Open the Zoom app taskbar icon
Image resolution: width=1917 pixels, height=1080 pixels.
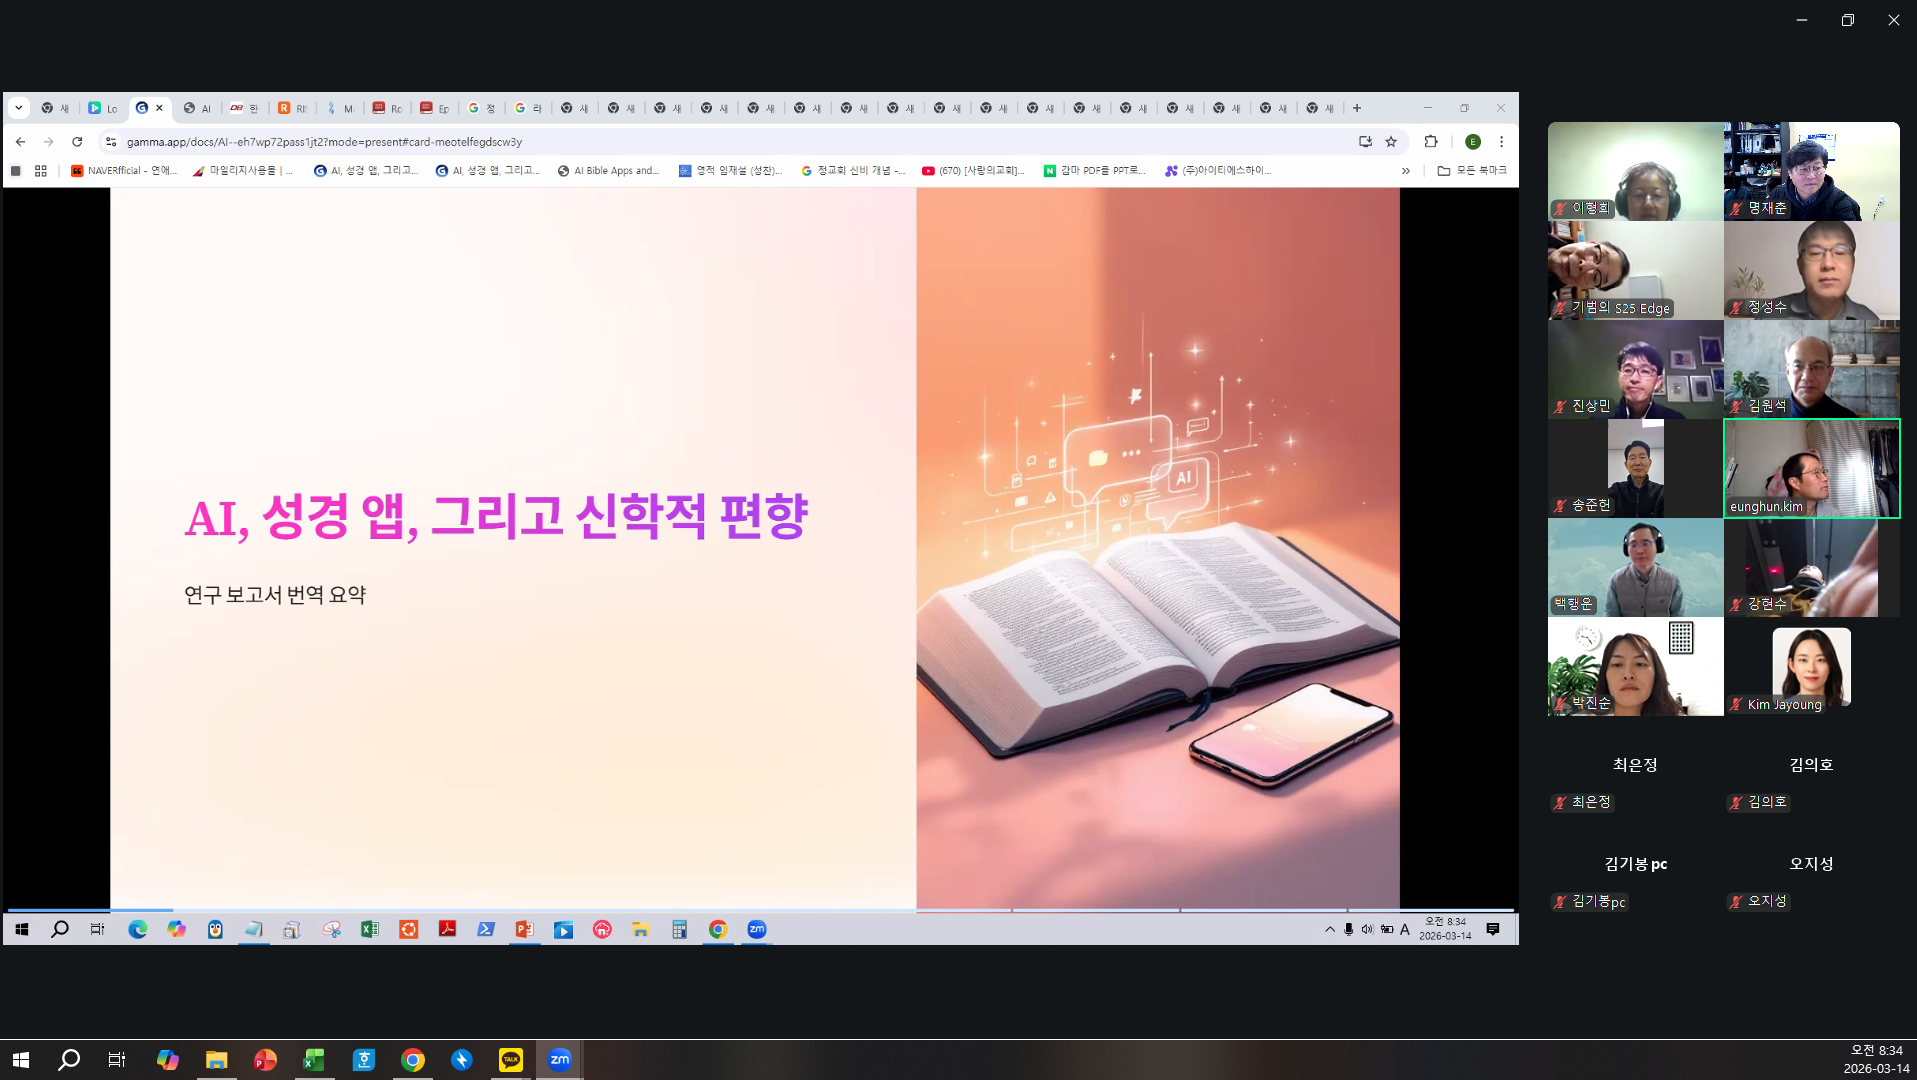pyautogui.click(x=559, y=1059)
